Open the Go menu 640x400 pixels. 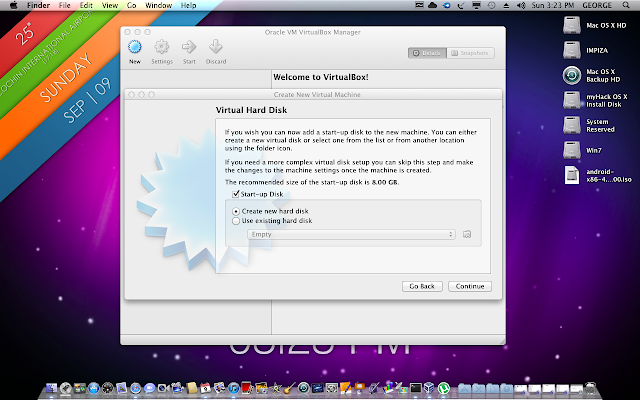click(x=131, y=5)
